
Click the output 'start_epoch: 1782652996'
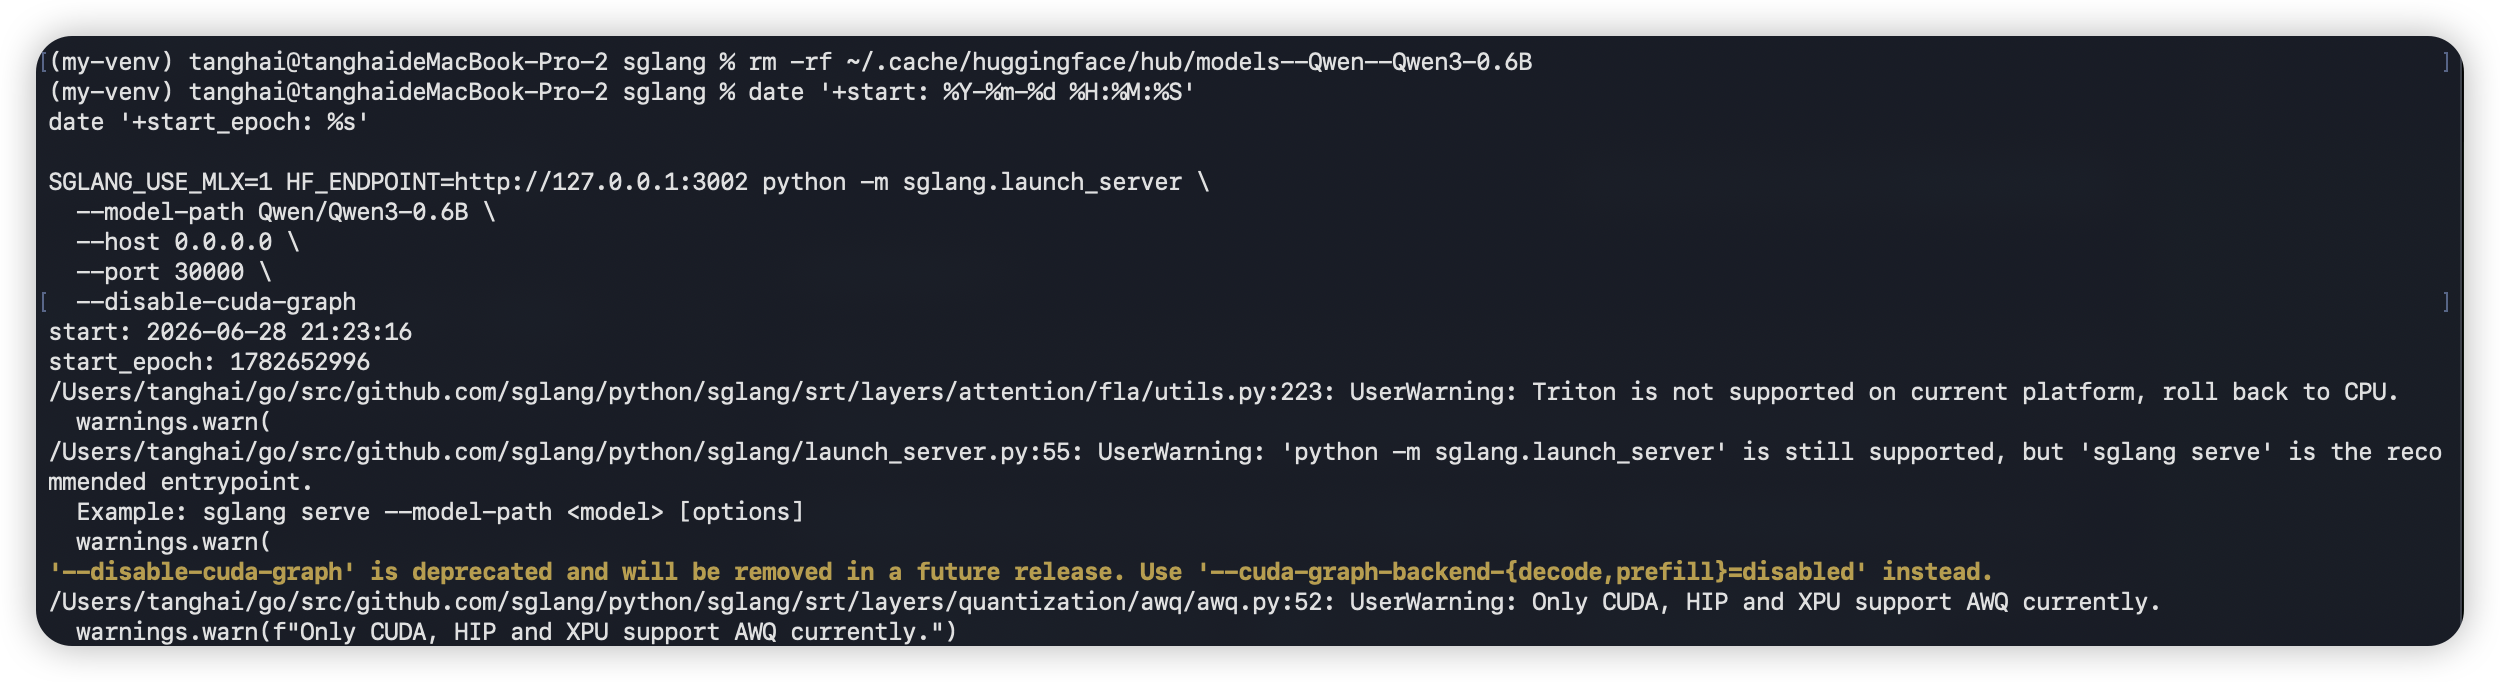coord(208,362)
